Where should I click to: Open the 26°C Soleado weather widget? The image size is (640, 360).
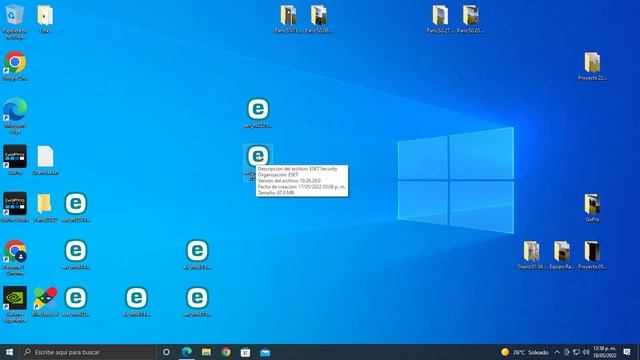pyautogui.click(x=525, y=352)
